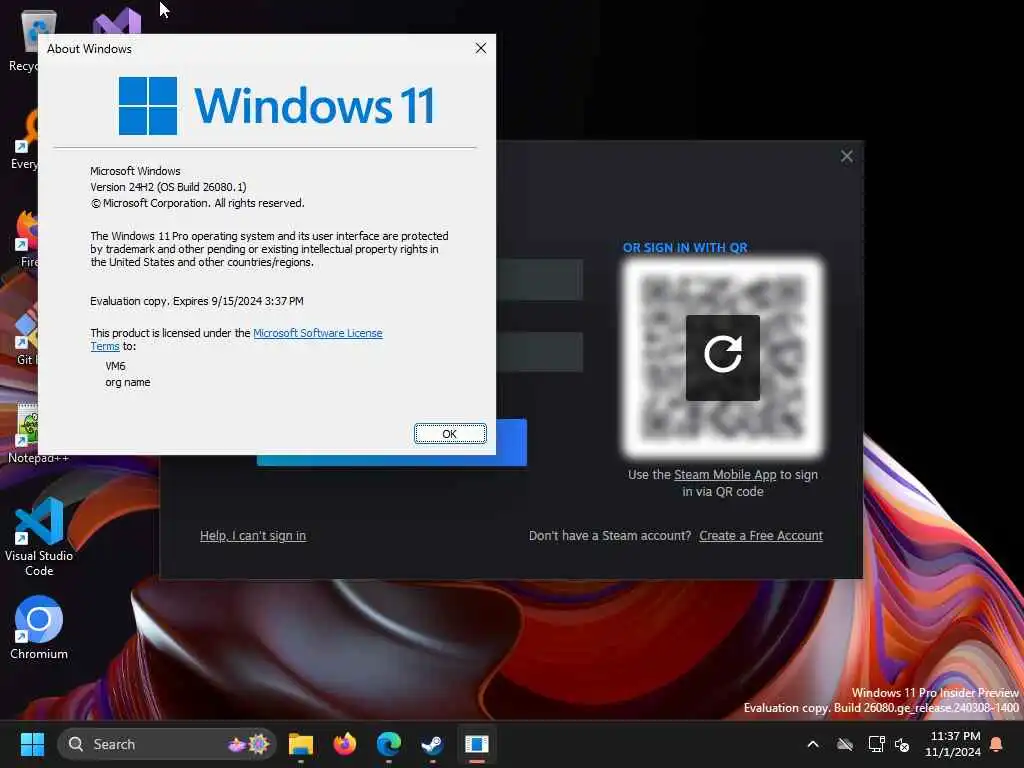
Task: Select the Git desktop shortcut
Action: coord(25,337)
